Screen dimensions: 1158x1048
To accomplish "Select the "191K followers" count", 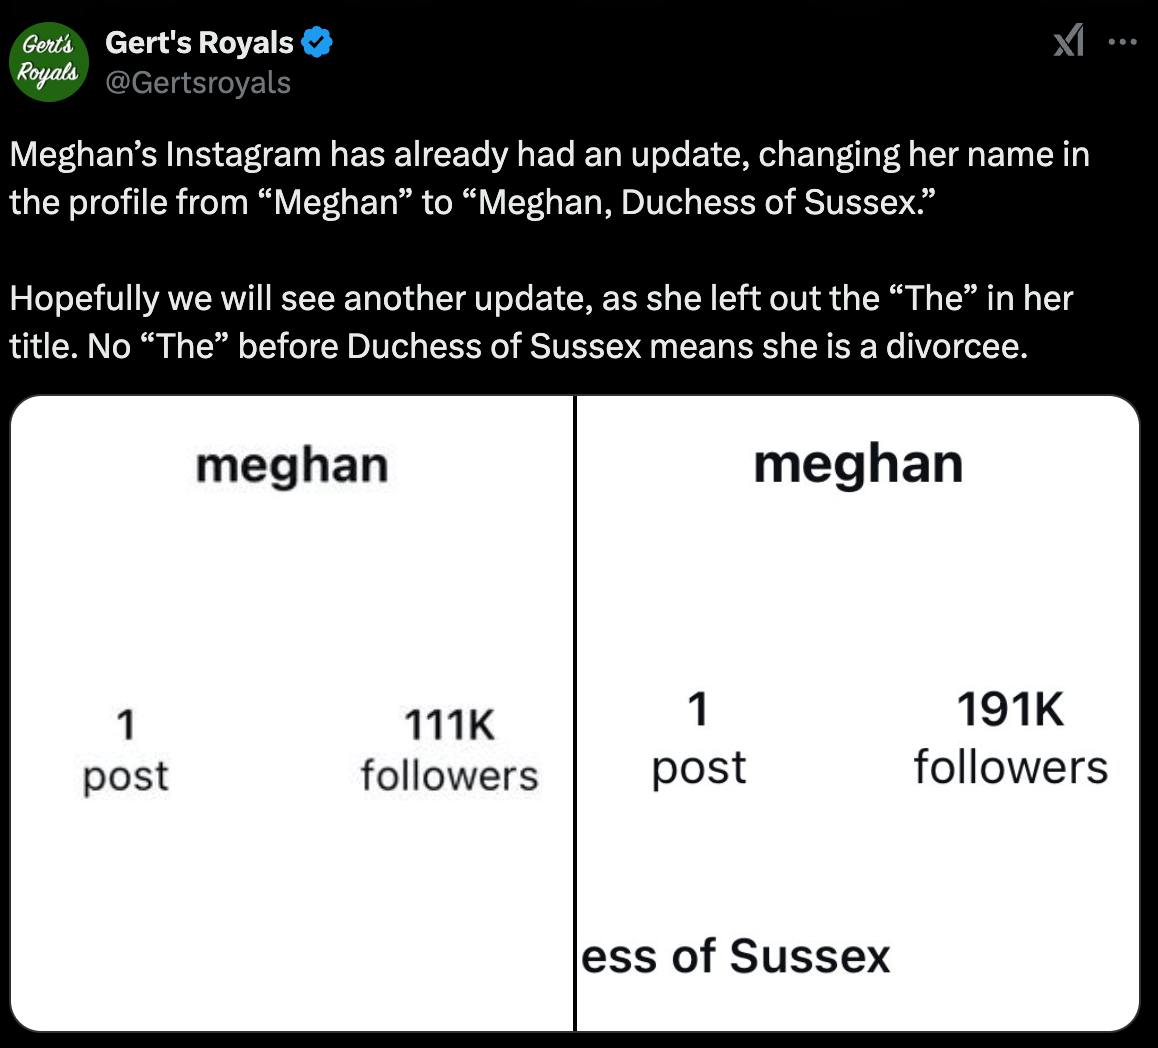I will point(1010,740).
